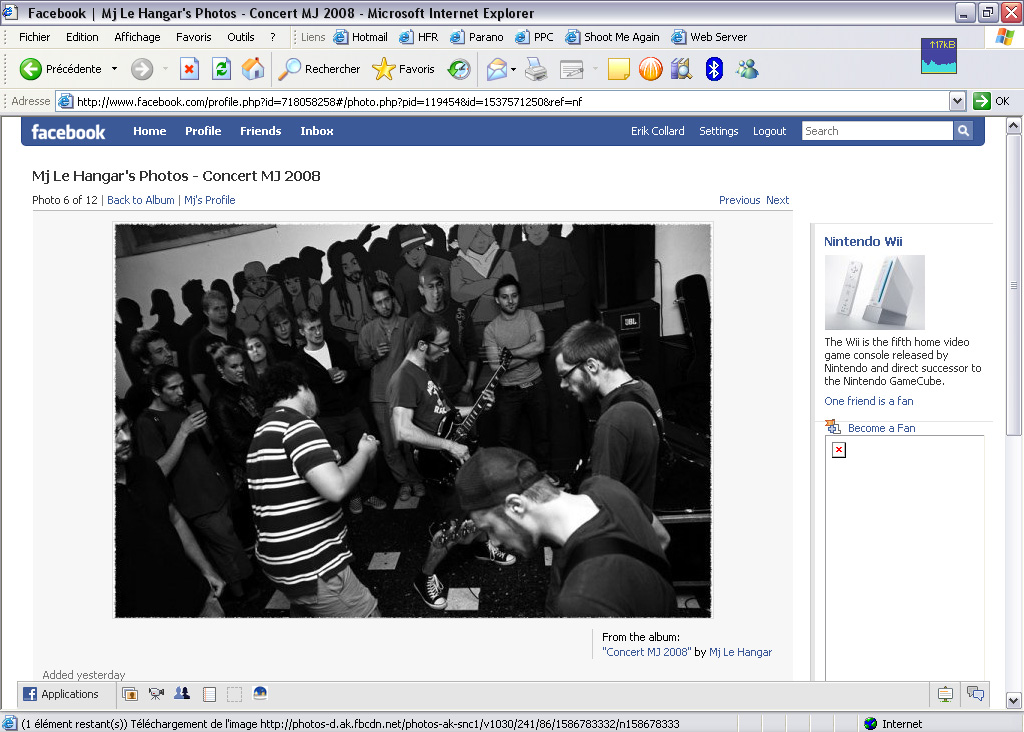The width and height of the screenshot is (1024, 732).
Task: Open the Web Server links shortcut
Action: (x=709, y=37)
